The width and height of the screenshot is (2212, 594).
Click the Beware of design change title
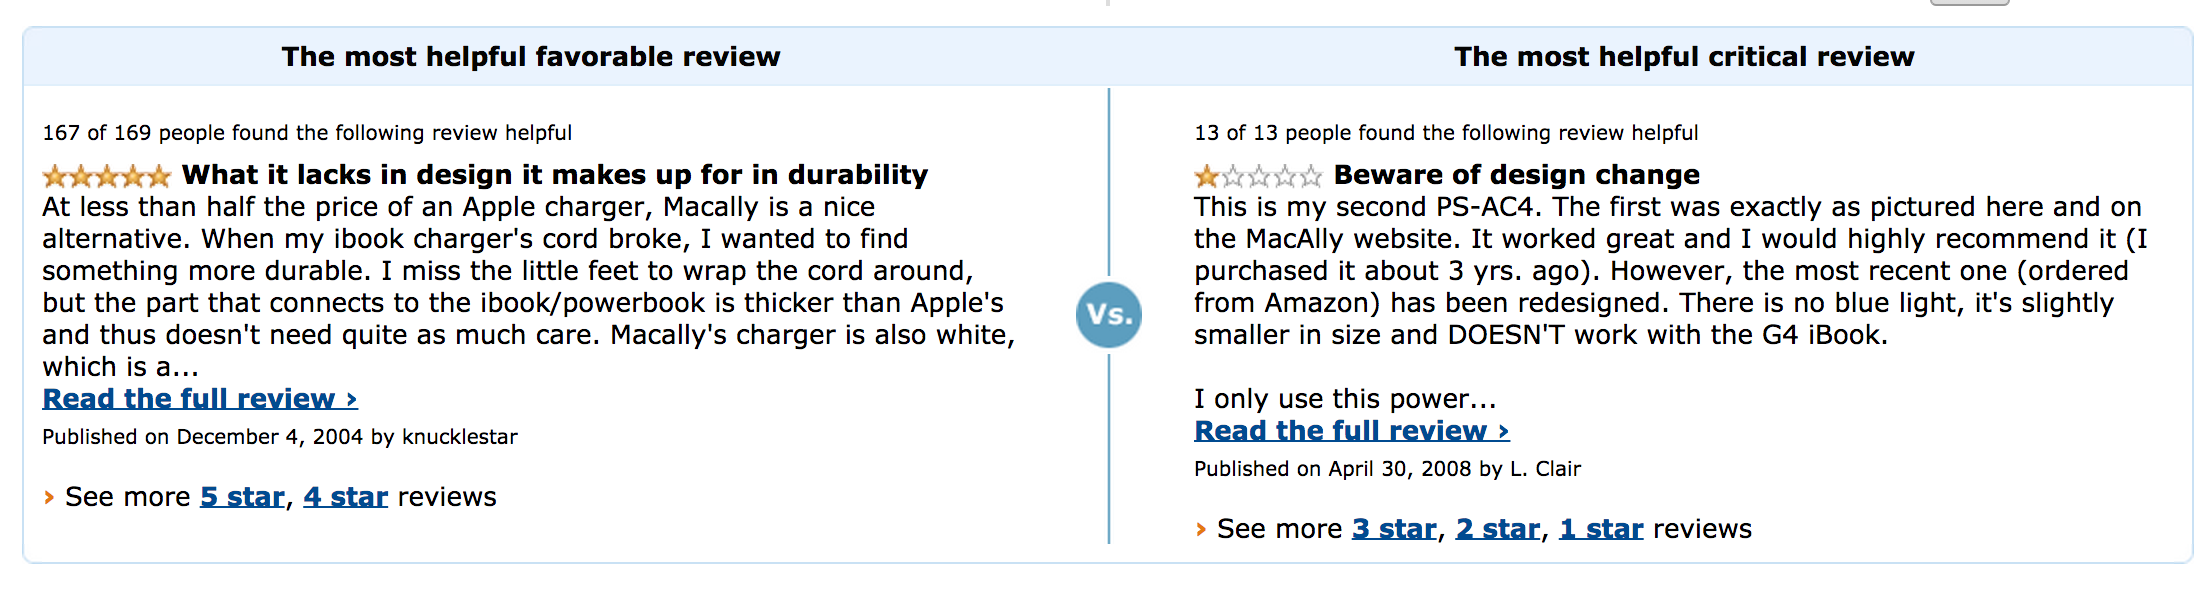(1516, 175)
